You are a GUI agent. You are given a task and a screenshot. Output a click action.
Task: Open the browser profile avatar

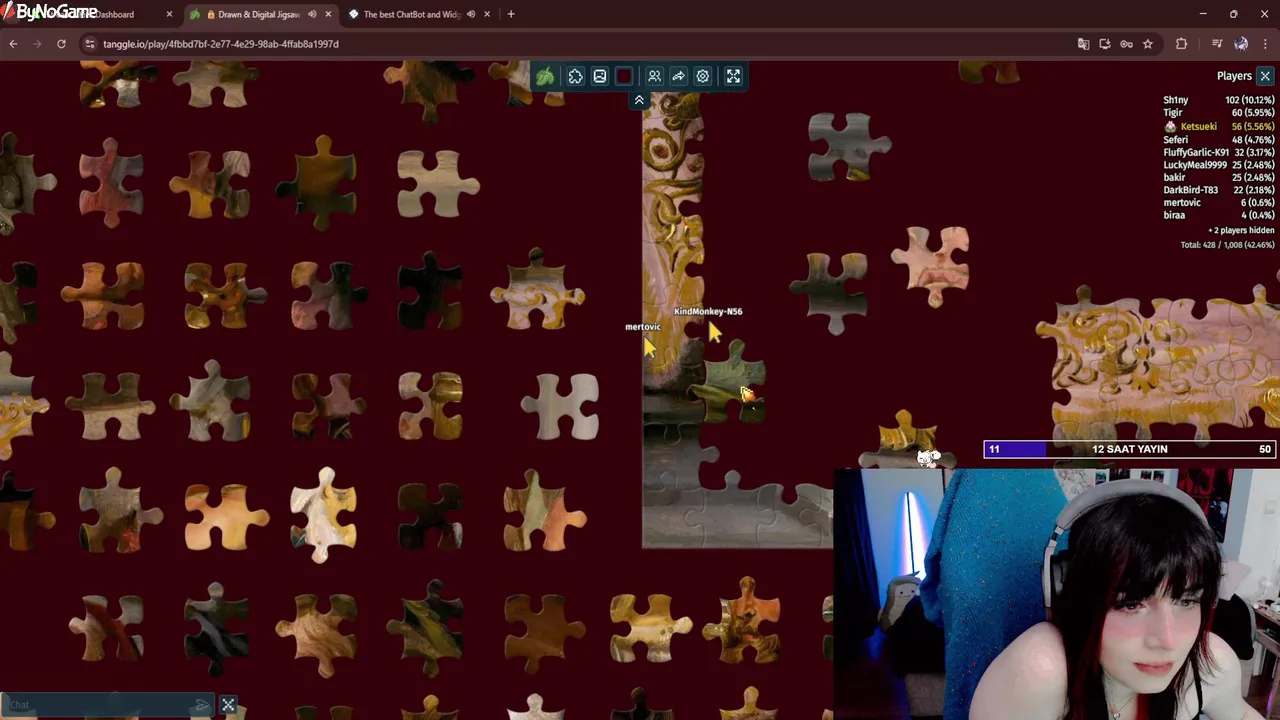pyautogui.click(x=1241, y=44)
